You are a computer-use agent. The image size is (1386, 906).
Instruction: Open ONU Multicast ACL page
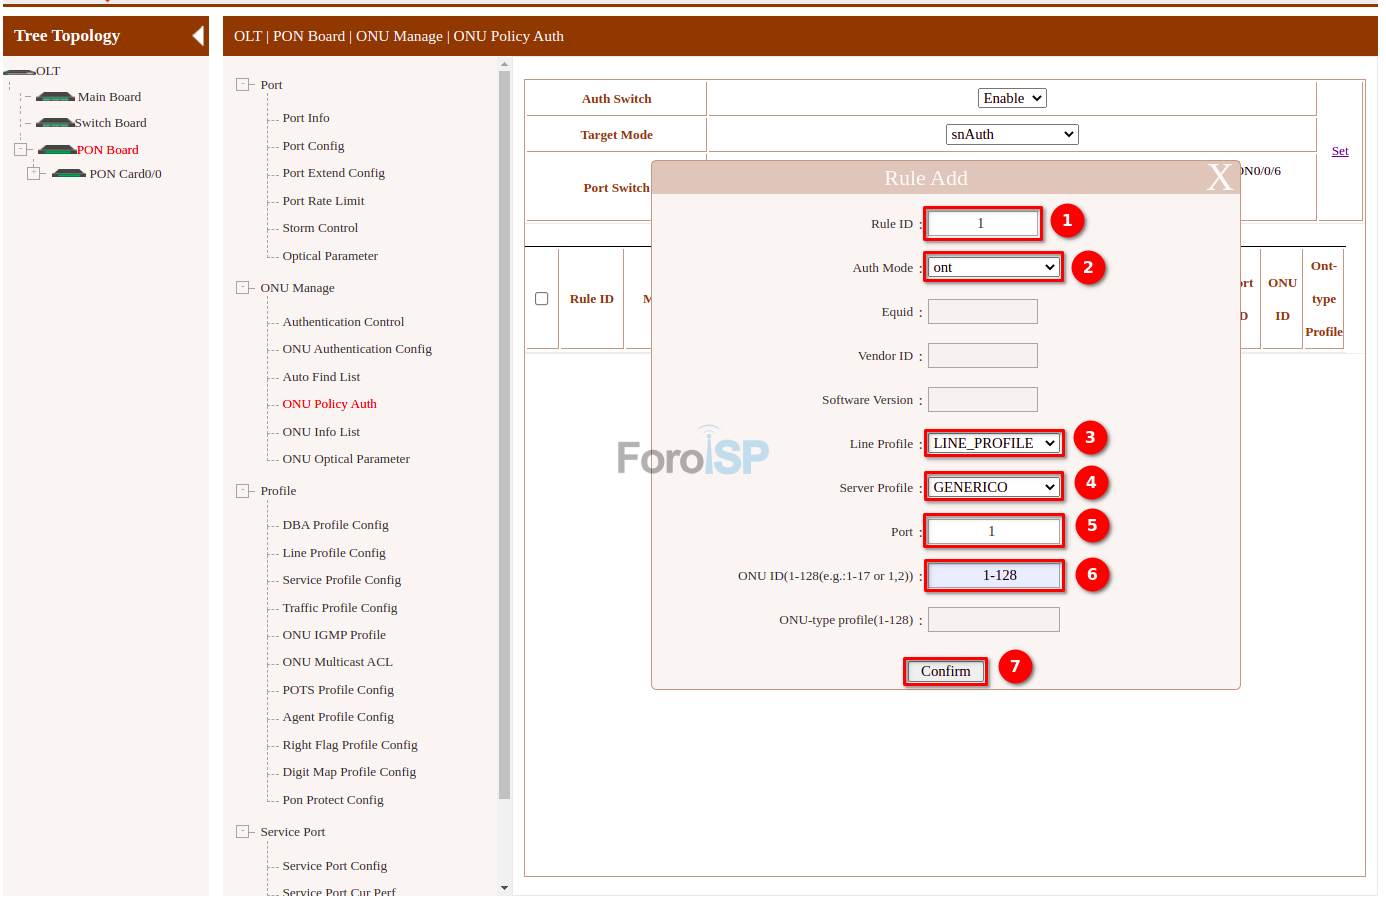point(337,662)
